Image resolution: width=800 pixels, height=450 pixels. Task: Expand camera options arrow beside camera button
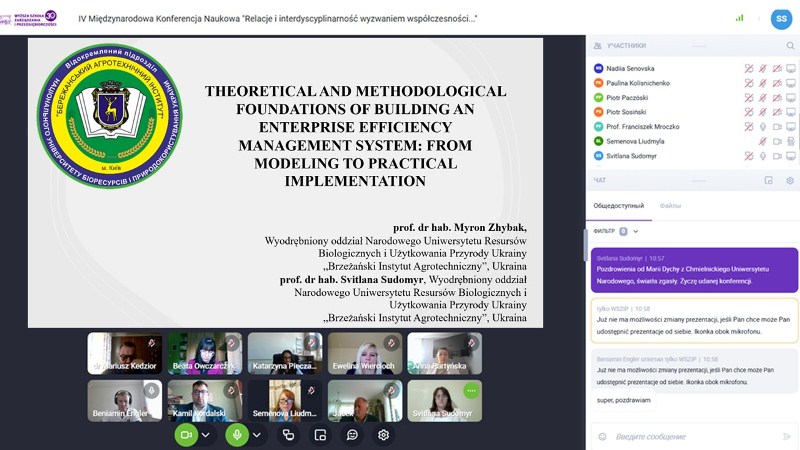206,435
